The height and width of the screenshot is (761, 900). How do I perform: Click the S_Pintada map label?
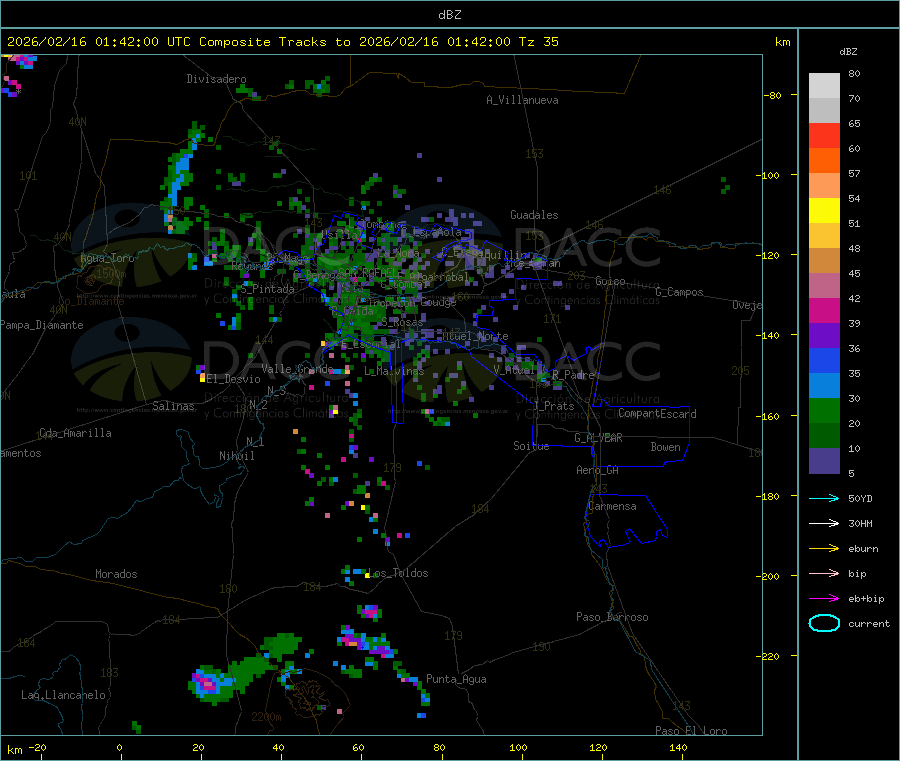tap(267, 289)
